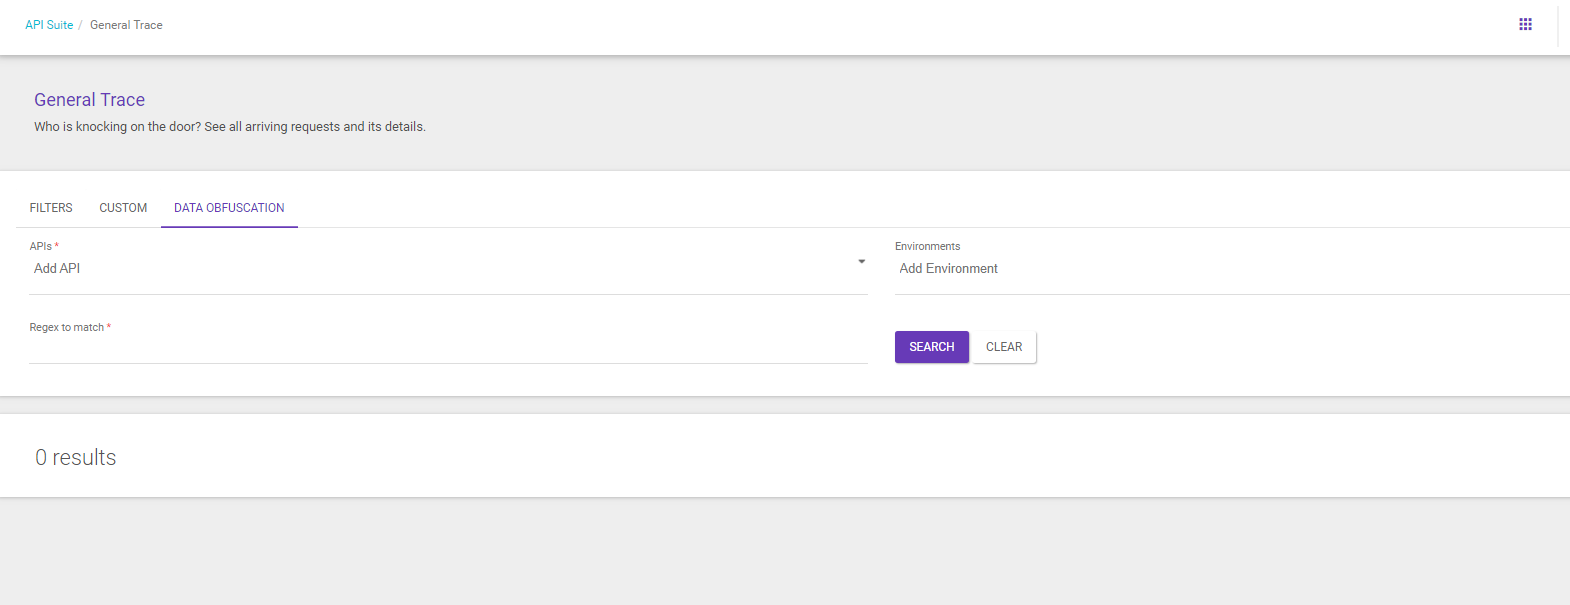Click the Add Environment field

(1200, 269)
